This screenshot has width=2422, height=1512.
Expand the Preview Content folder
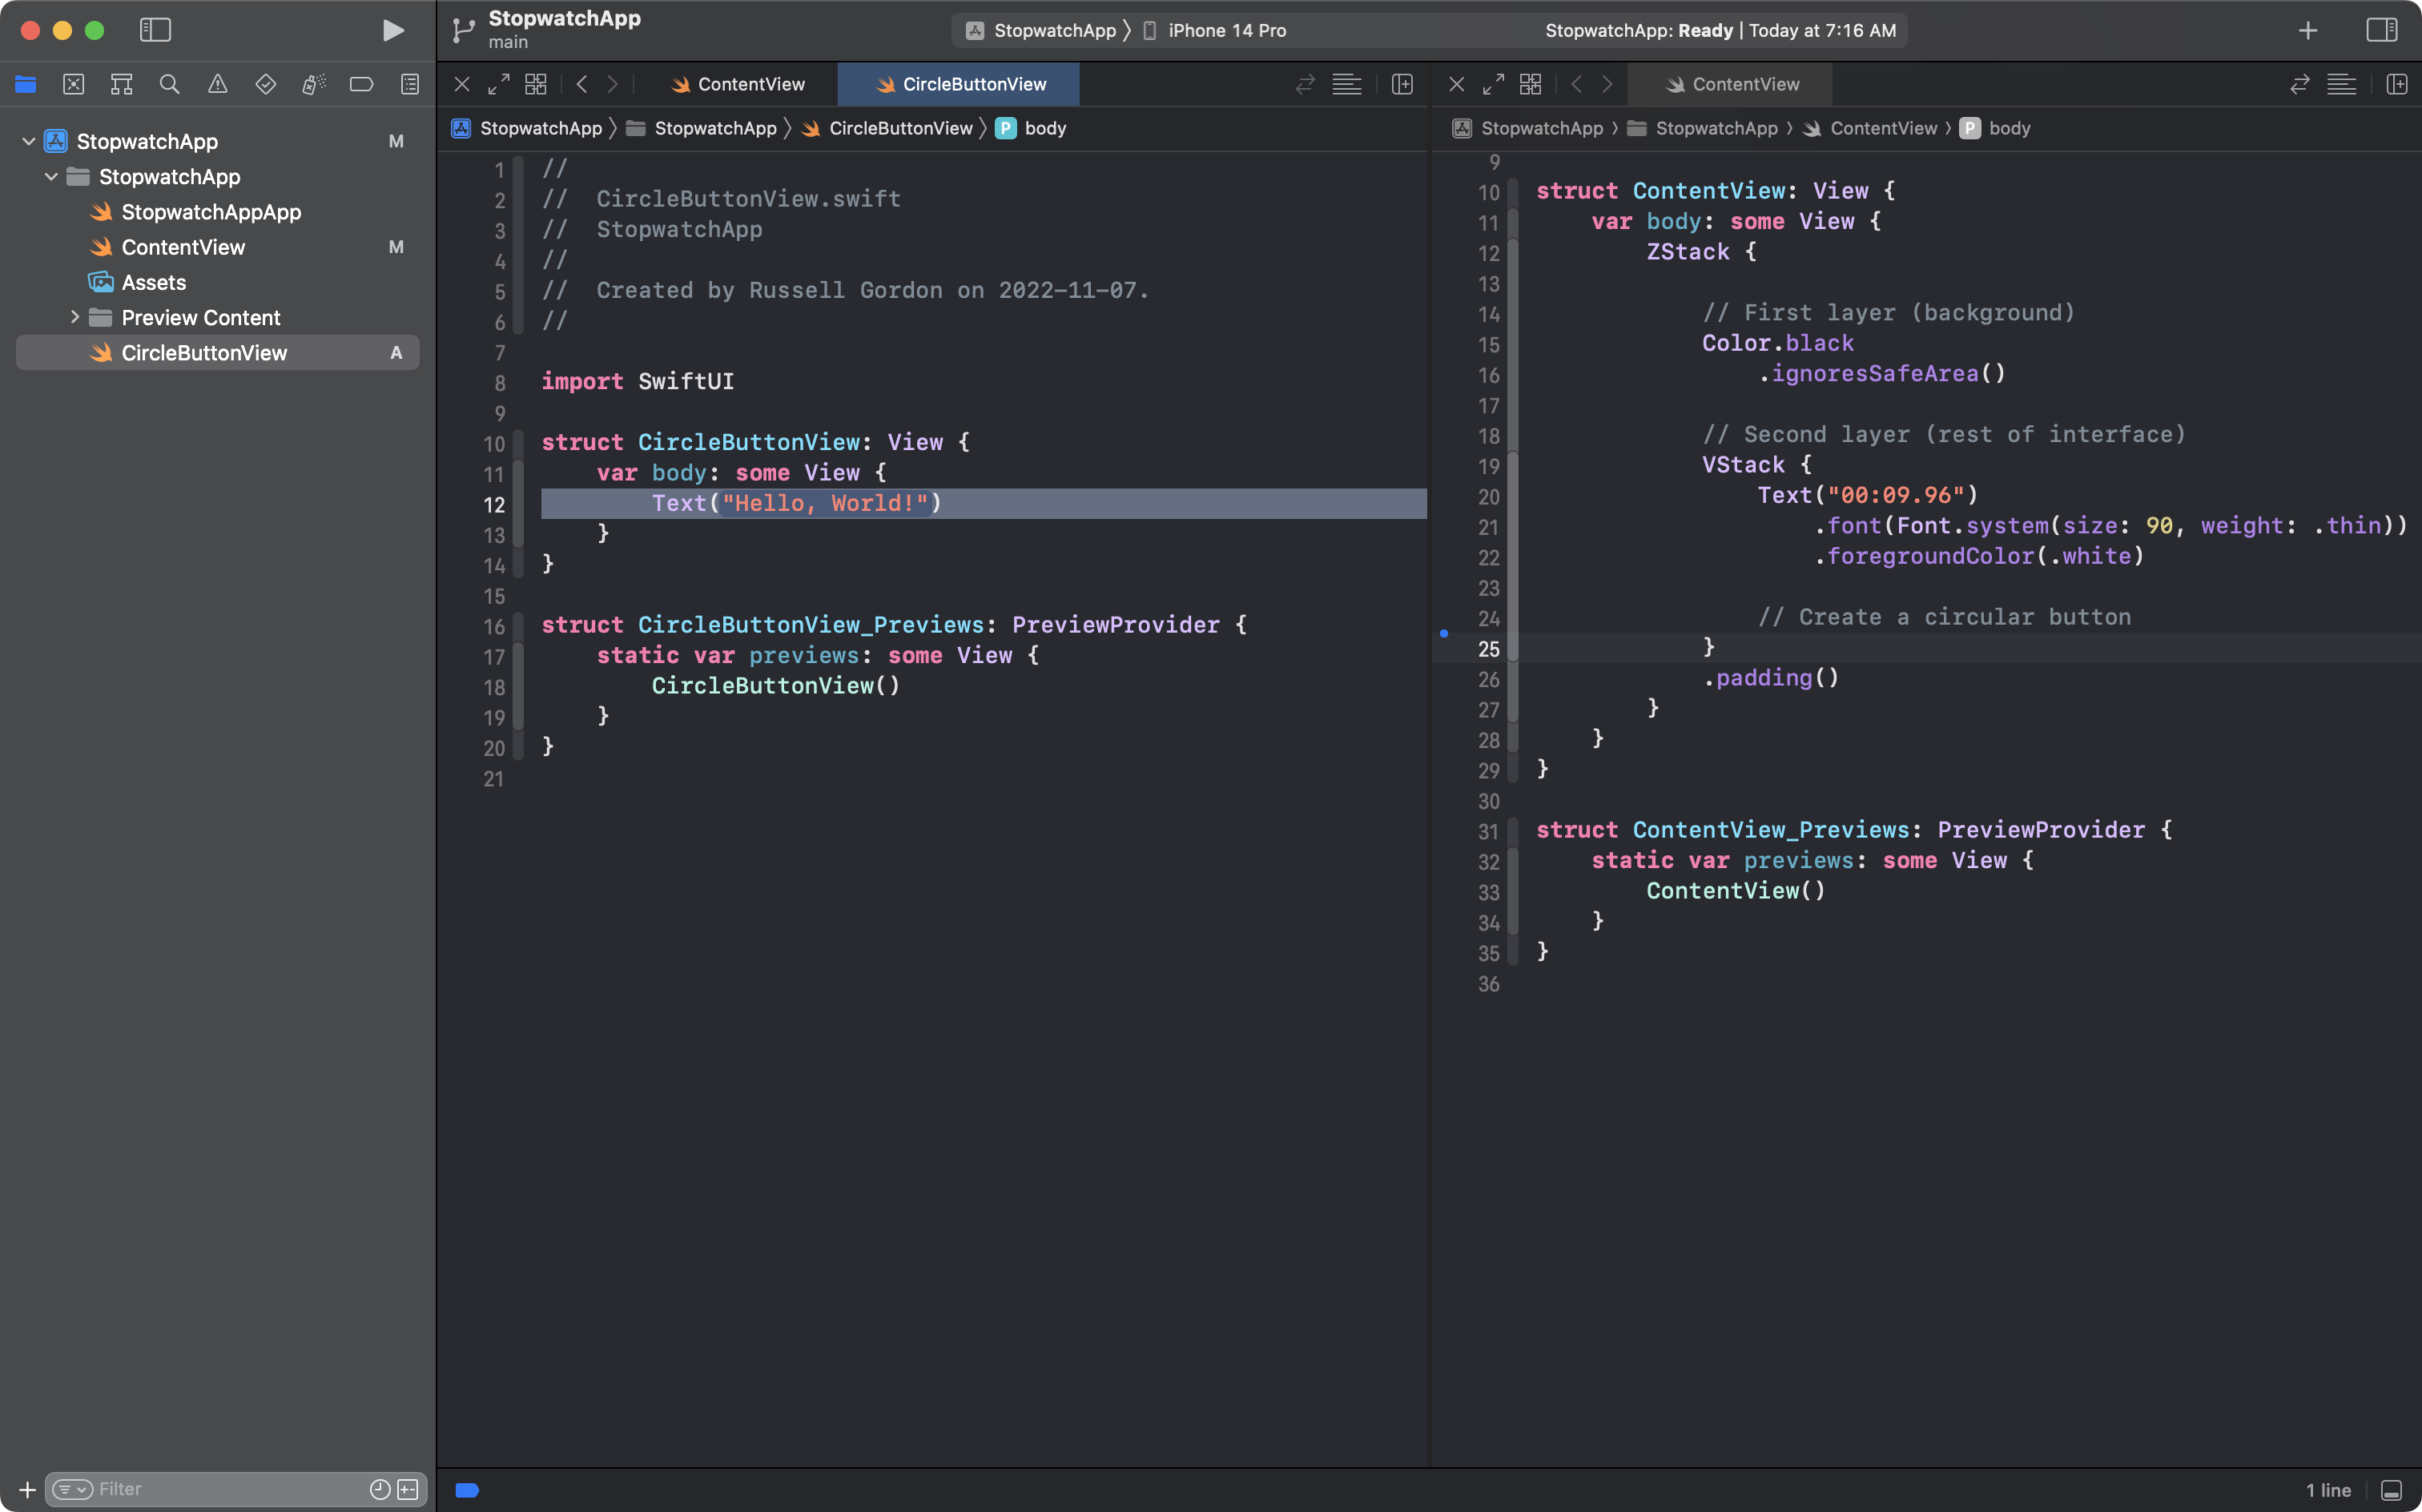click(x=68, y=317)
